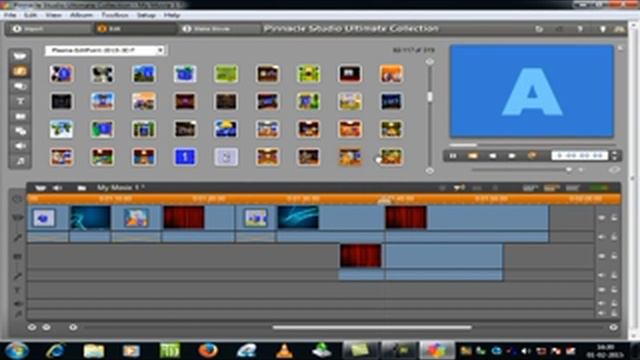The image size is (640, 360).
Task: Switch to the Import tab
Action: click(x=48, y=29)
